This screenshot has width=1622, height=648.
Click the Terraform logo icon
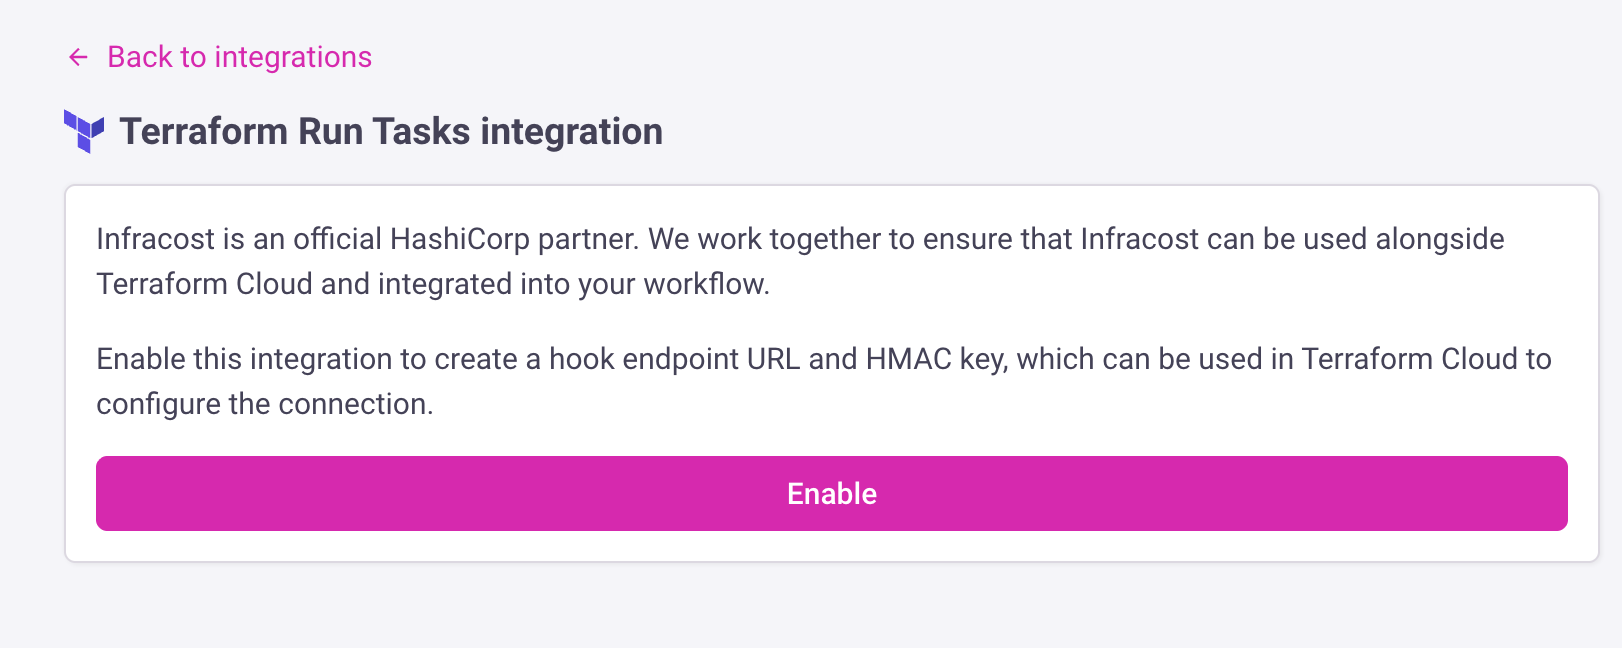pyautogui.click(x=84, y=131)
